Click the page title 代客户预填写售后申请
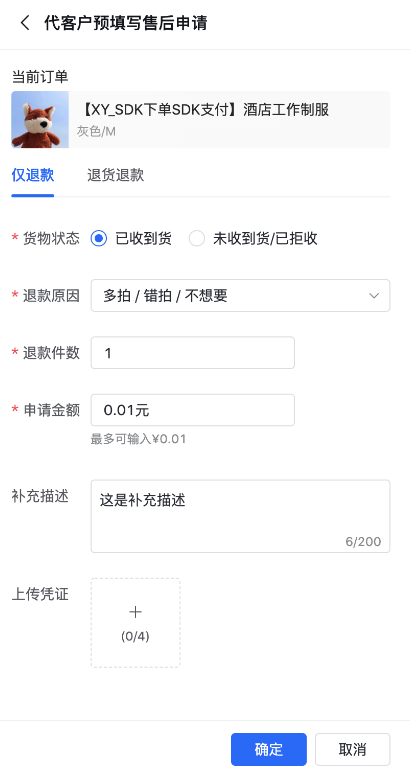This screenshot has height=772, width=410. [x=126, y=23]
